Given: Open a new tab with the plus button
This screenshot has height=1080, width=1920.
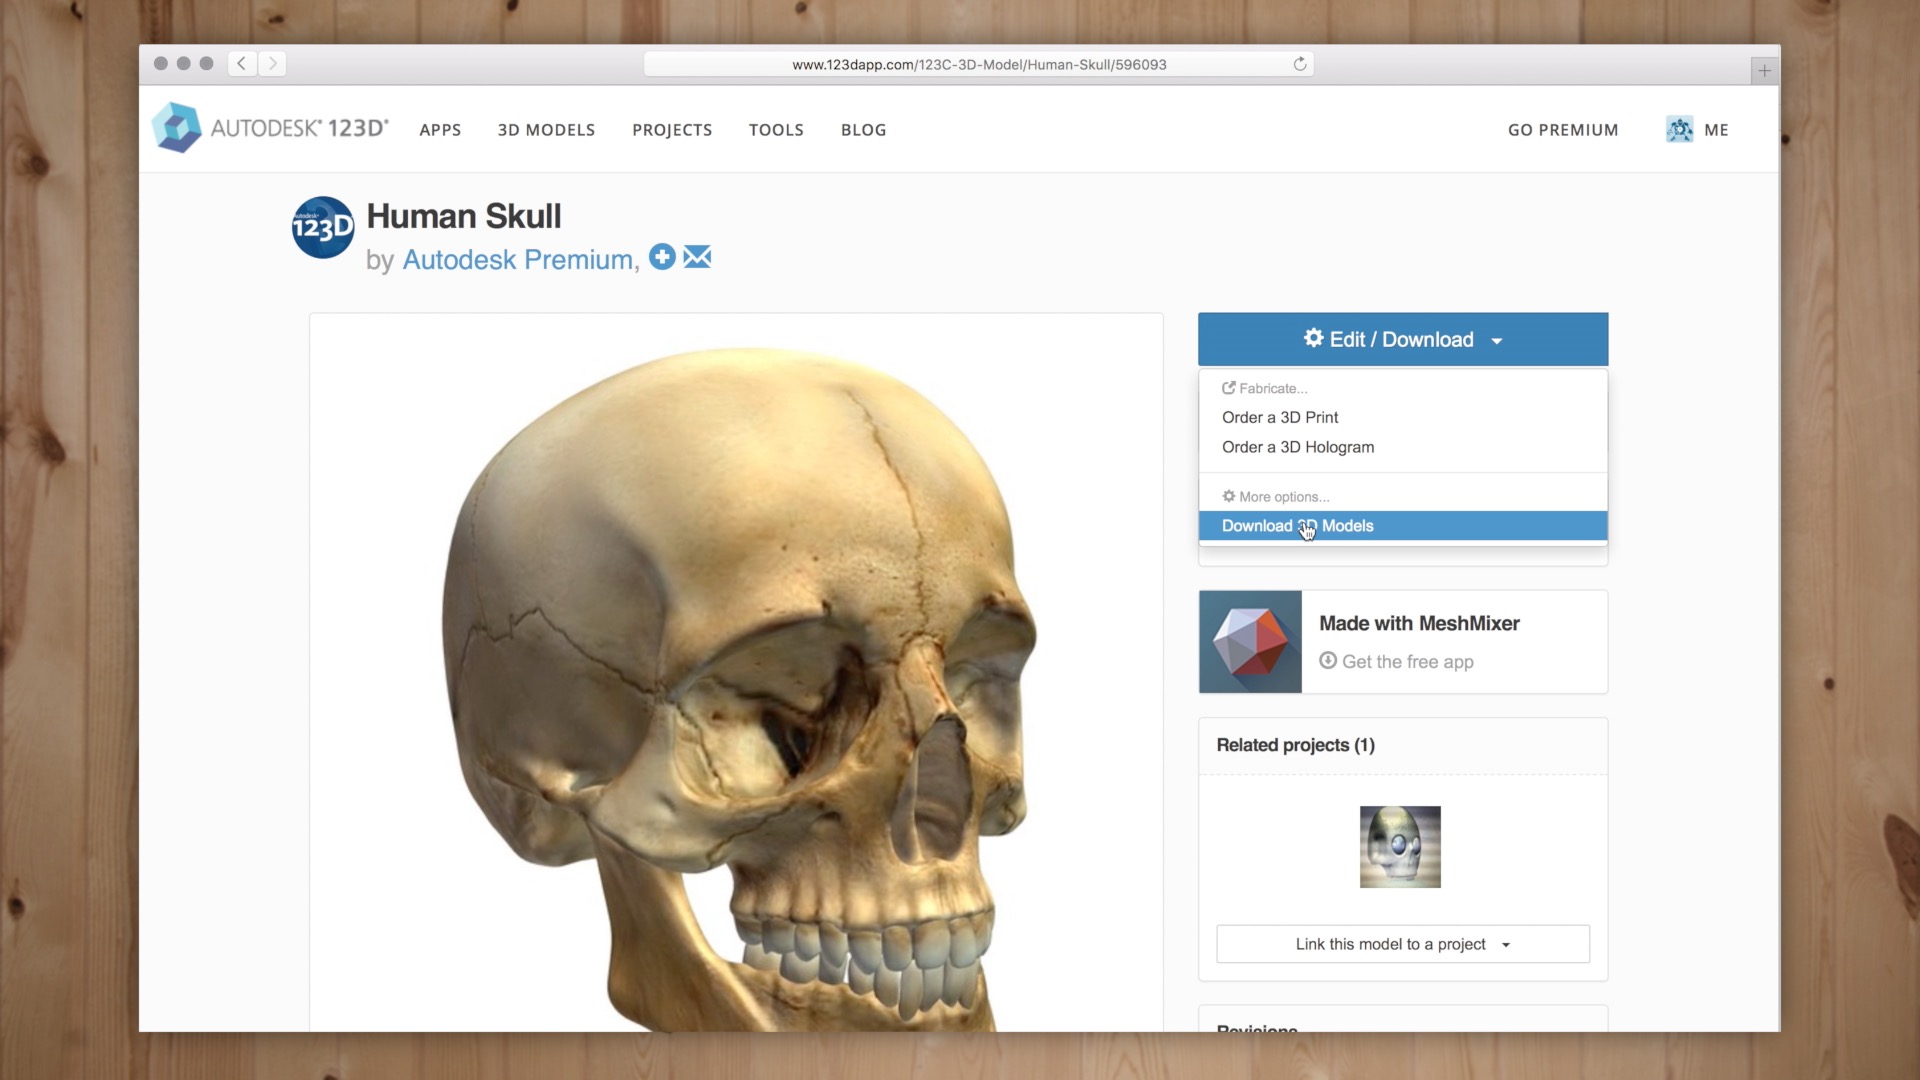Looking at the screenshot, I should tap(1764, 71).
